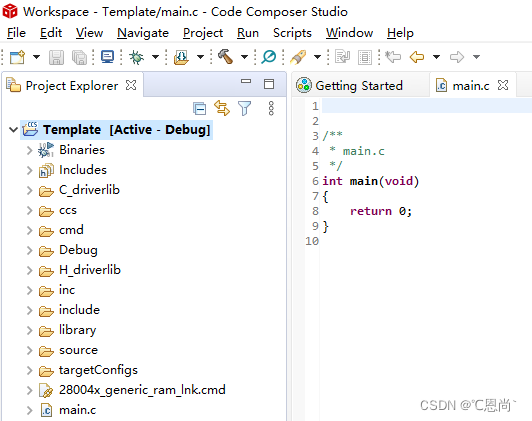
Task: Click the build configuration curly-brace icon
Action: coord(181,57)
